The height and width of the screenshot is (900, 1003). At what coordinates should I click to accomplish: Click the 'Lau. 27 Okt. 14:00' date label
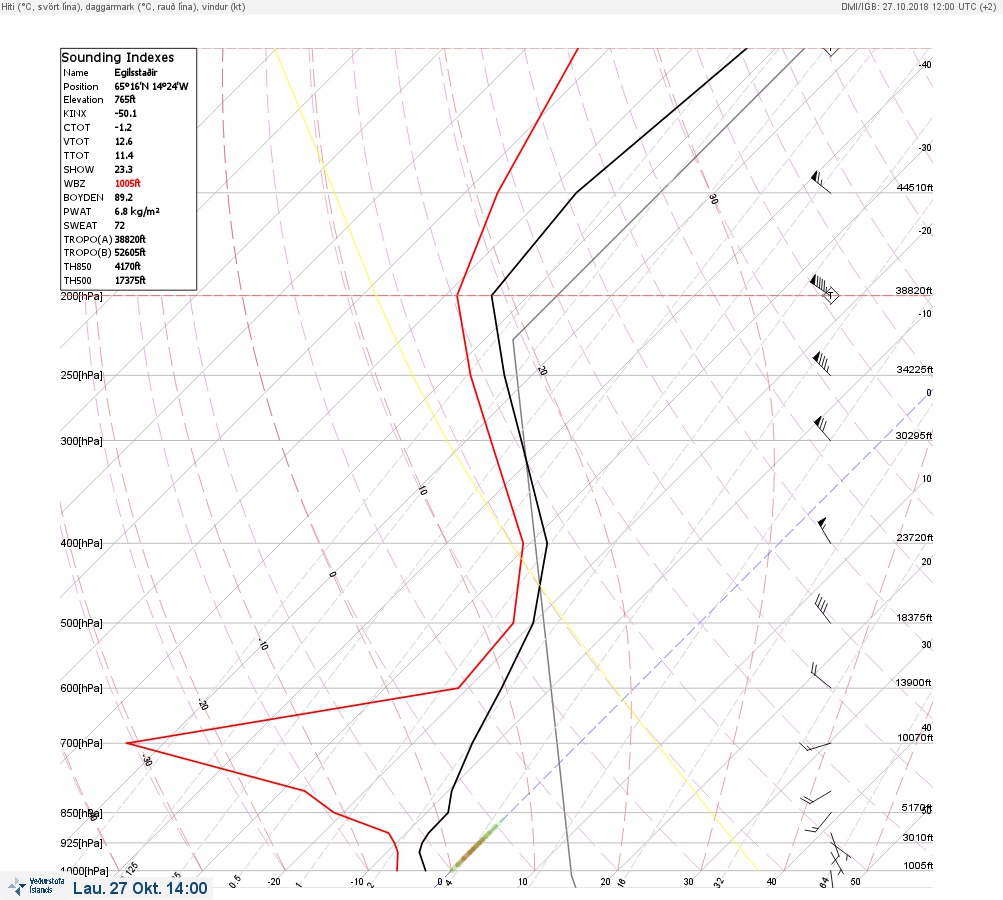[x=140, y=888]
